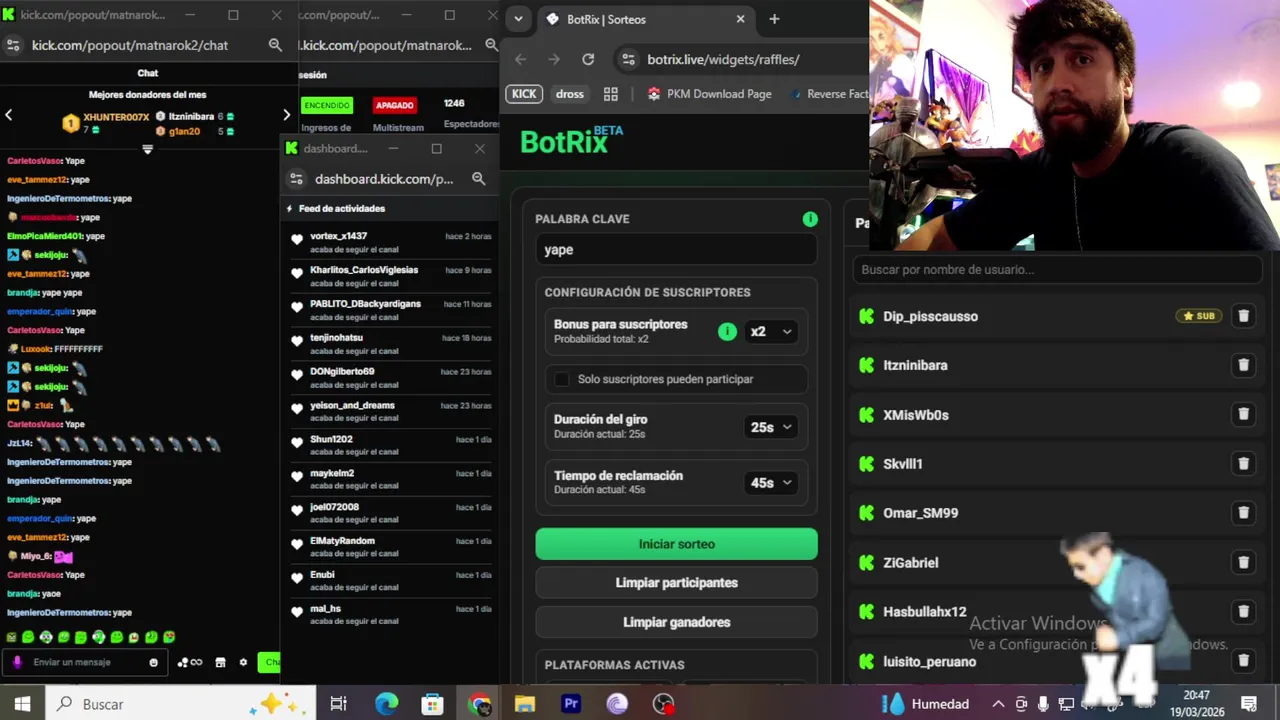Image resolution: width=1280 pixels, height=720 pixels.
Task: Click Buscar por nombre de usuario field
Action: (1057, 270)
